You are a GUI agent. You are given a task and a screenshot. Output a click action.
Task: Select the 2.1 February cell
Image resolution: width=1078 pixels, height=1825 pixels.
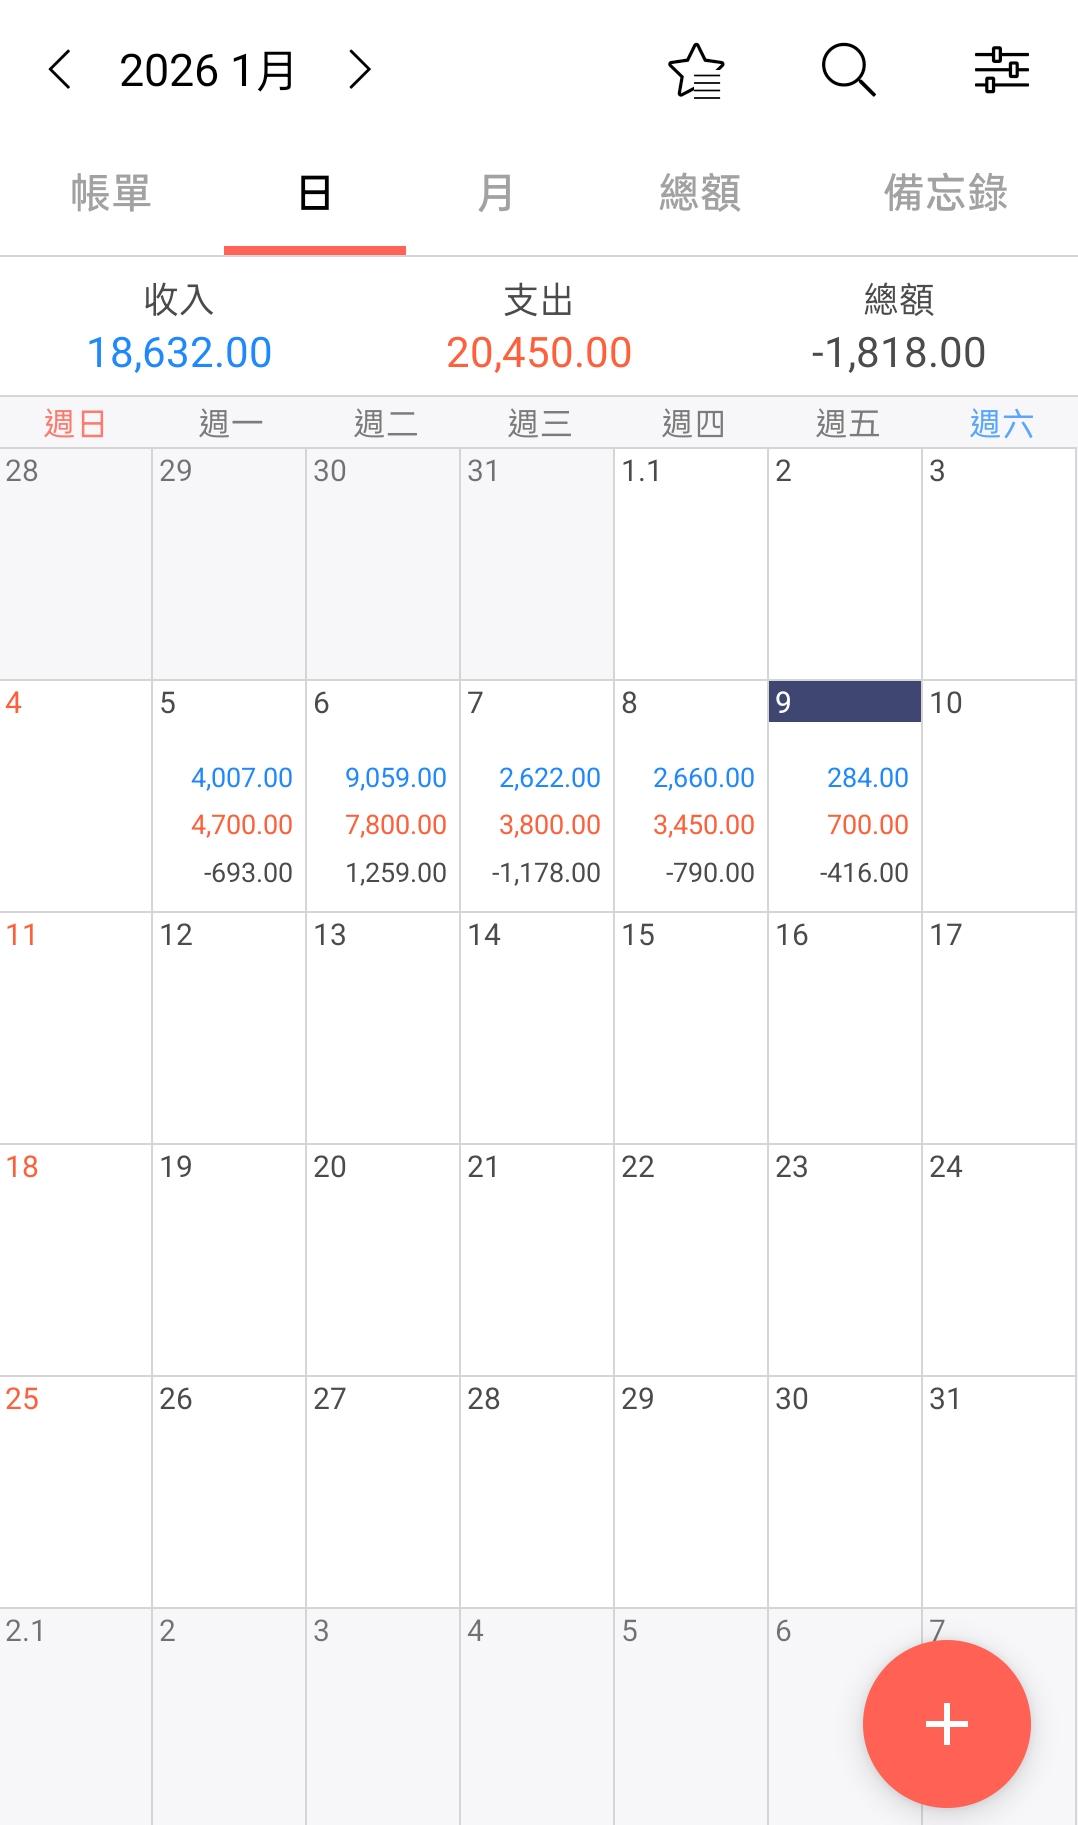click(76, 1717)
